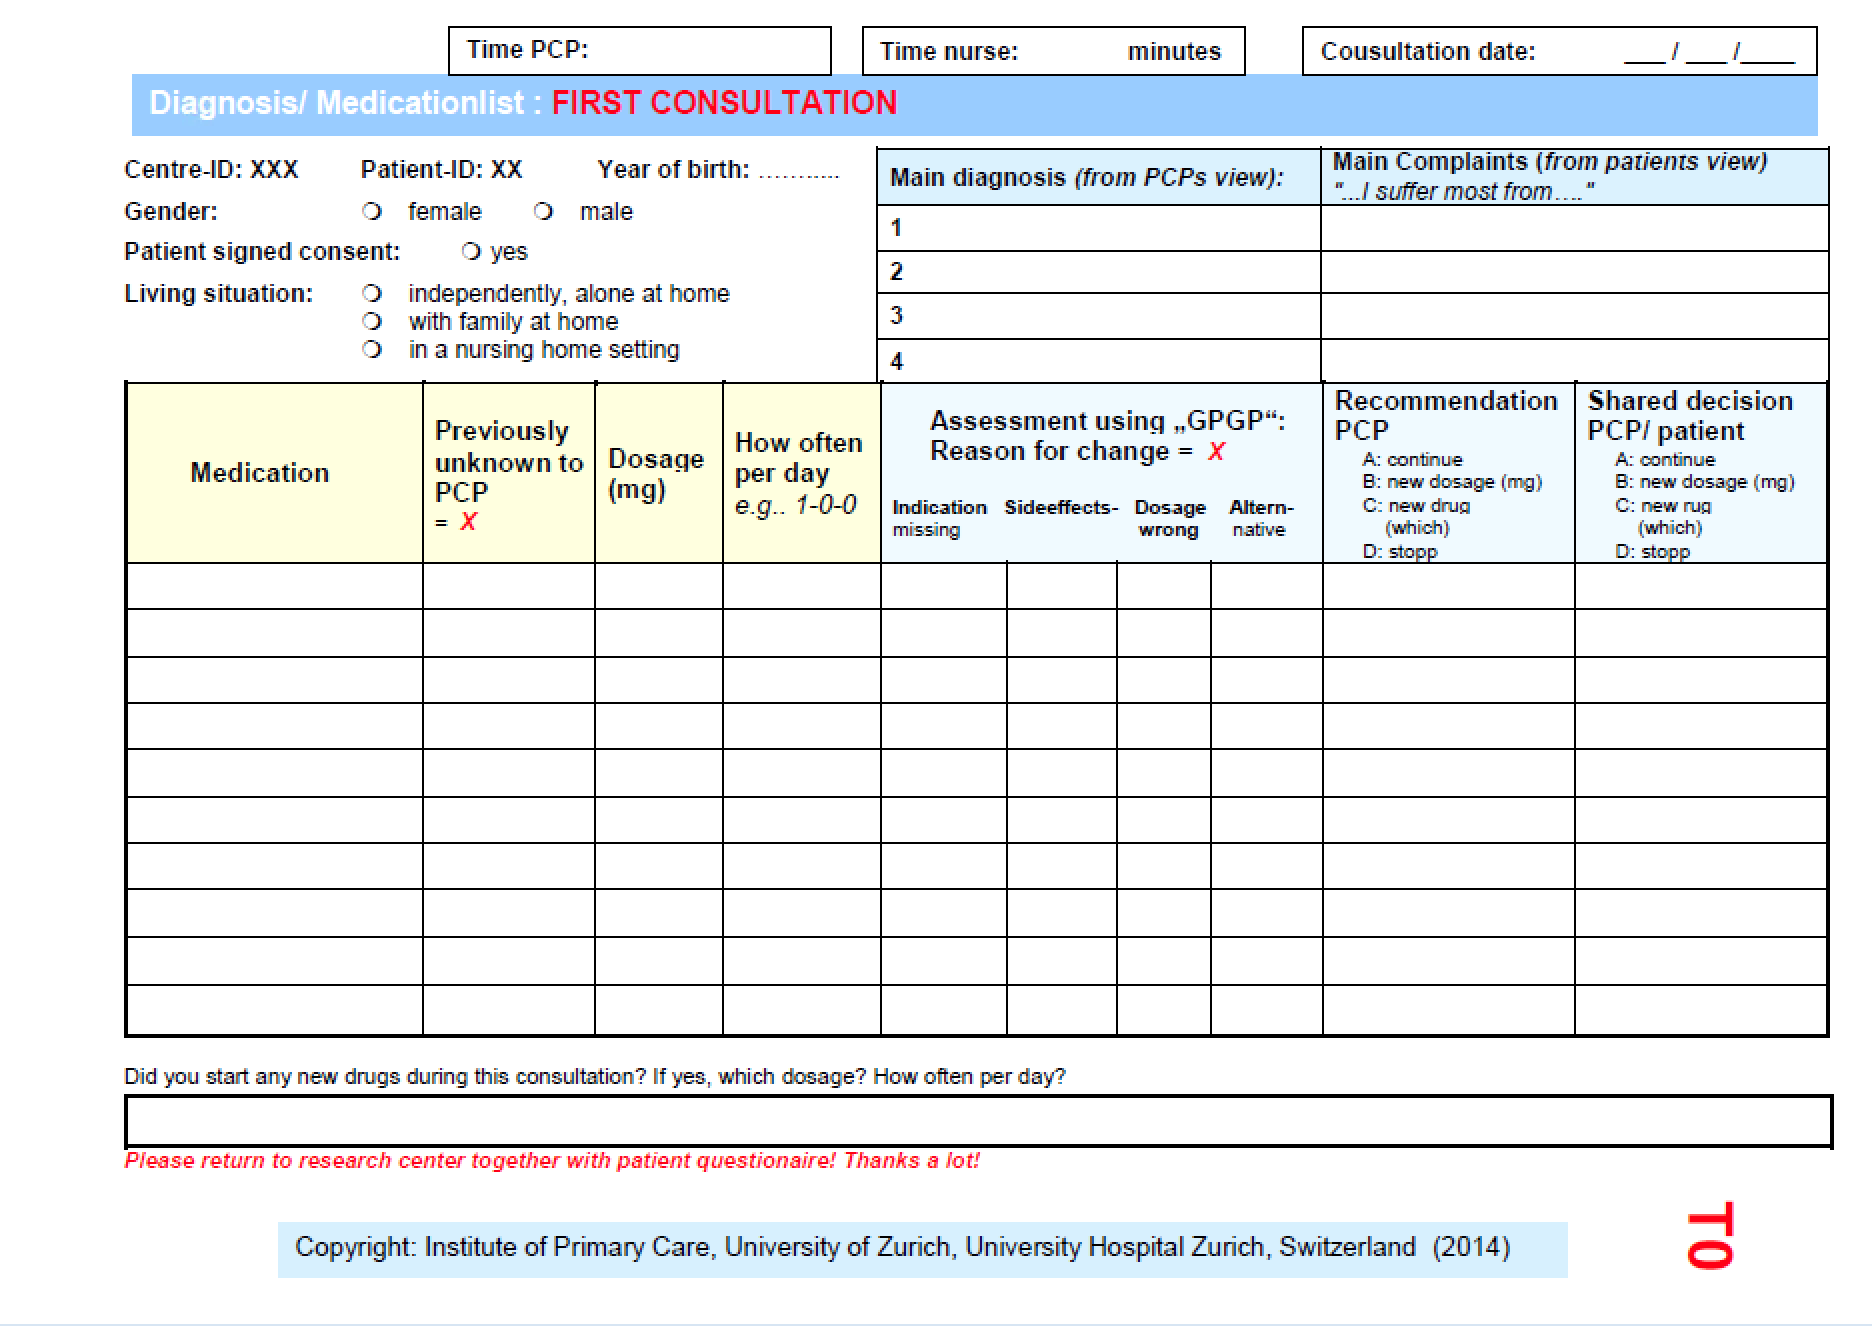Mark patient signed consent yes option
The image size is (1872, 1326).
click(472, 252)
